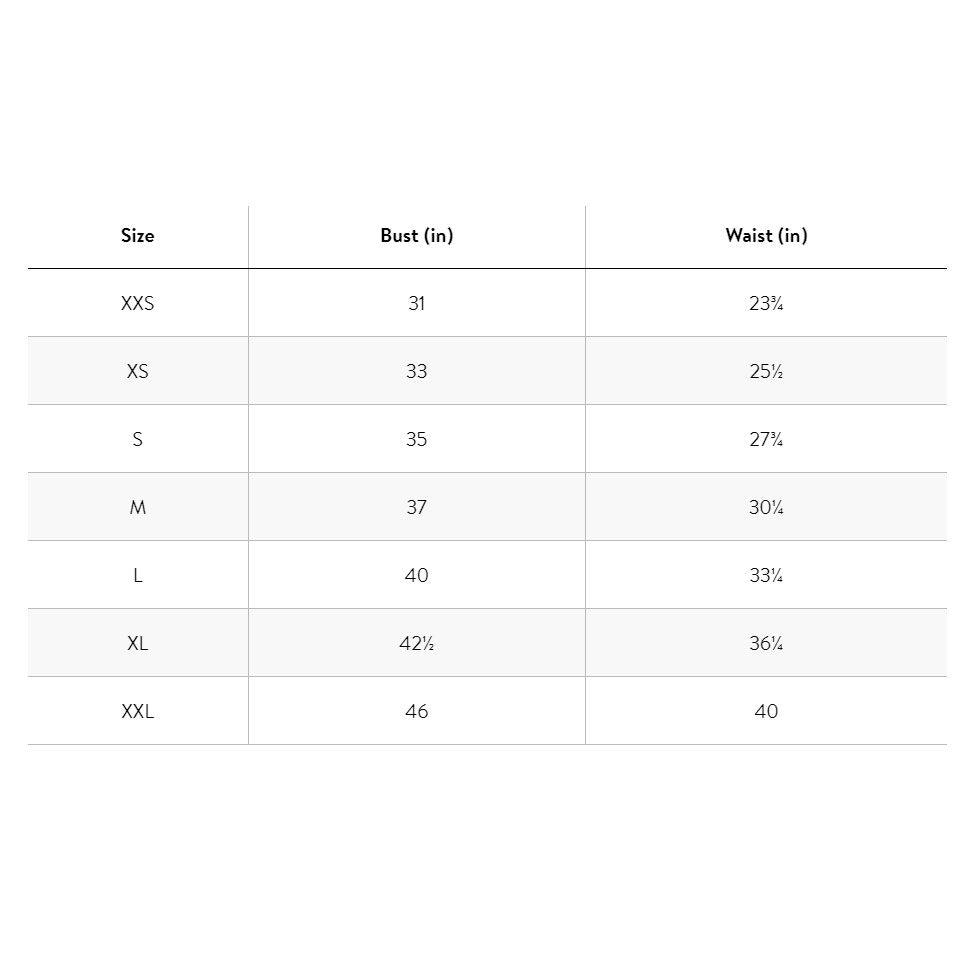Click the Waist (in) column header
955x955 pixels.
(766, 236)
